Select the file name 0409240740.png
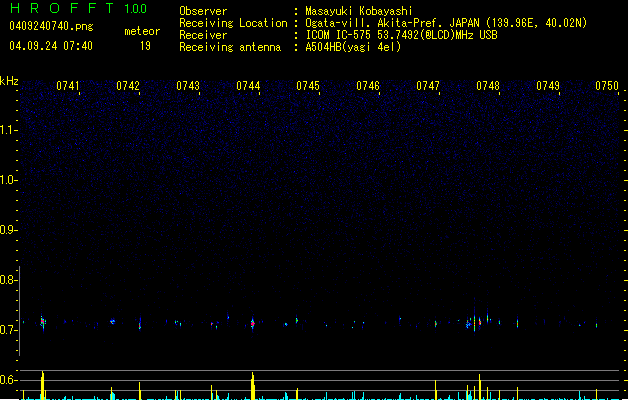Screen dimensions: 629x400 51,26
